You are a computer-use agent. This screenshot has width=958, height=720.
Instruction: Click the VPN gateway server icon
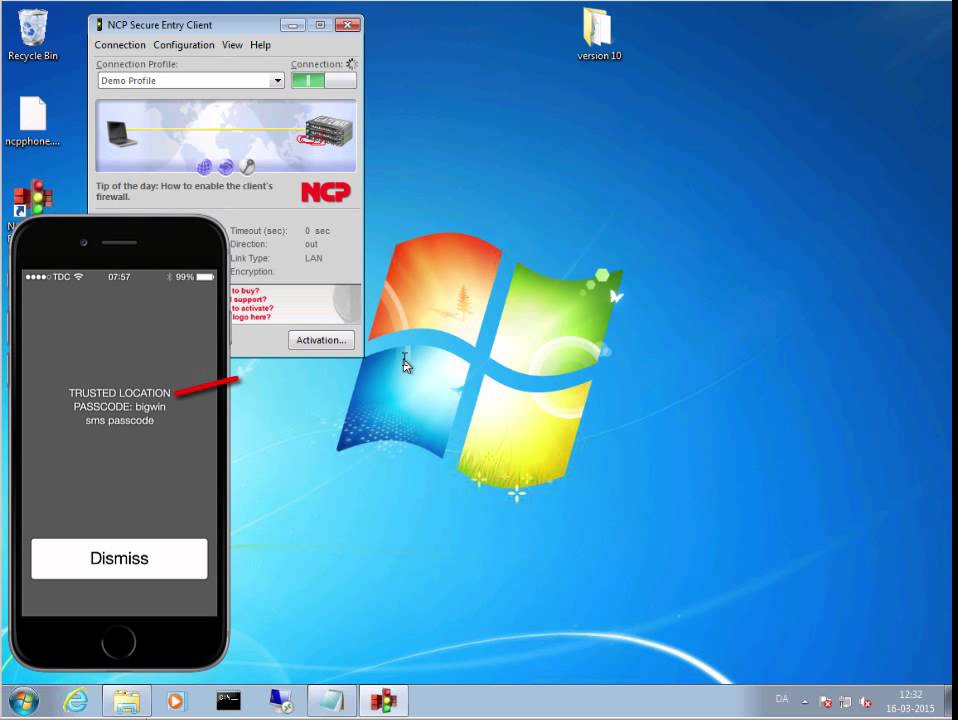click(327, 131)
